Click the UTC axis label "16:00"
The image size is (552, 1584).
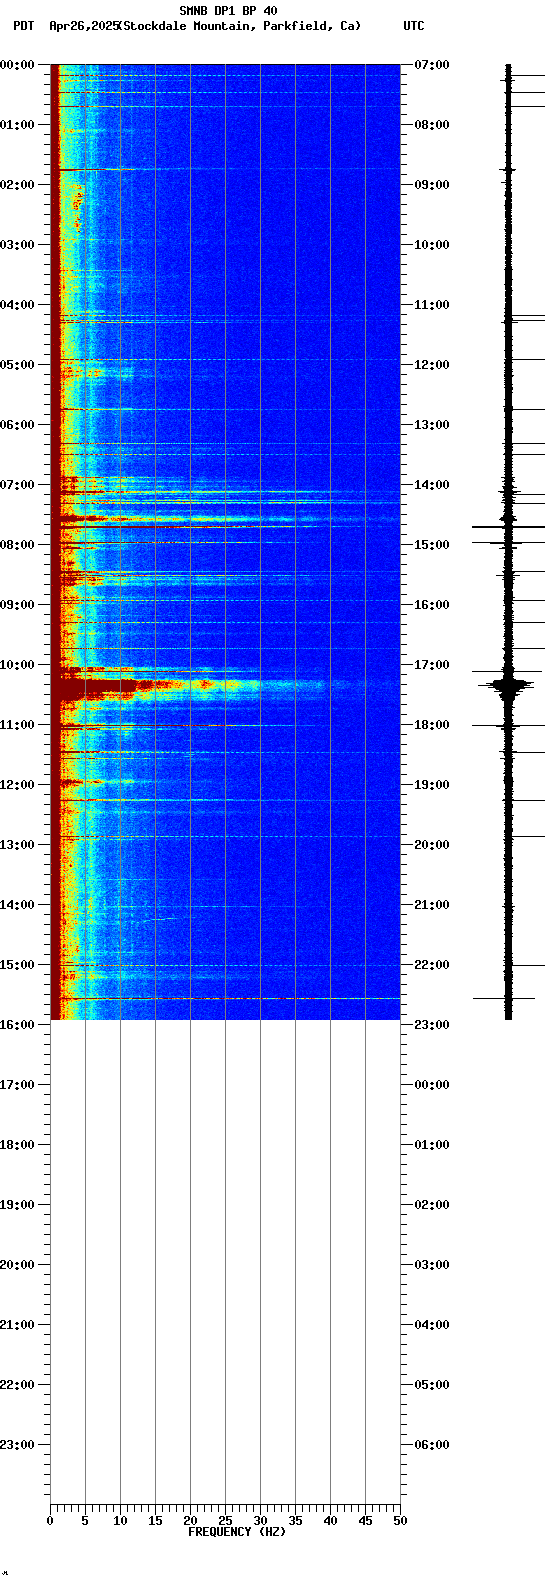tap(432, 605)
